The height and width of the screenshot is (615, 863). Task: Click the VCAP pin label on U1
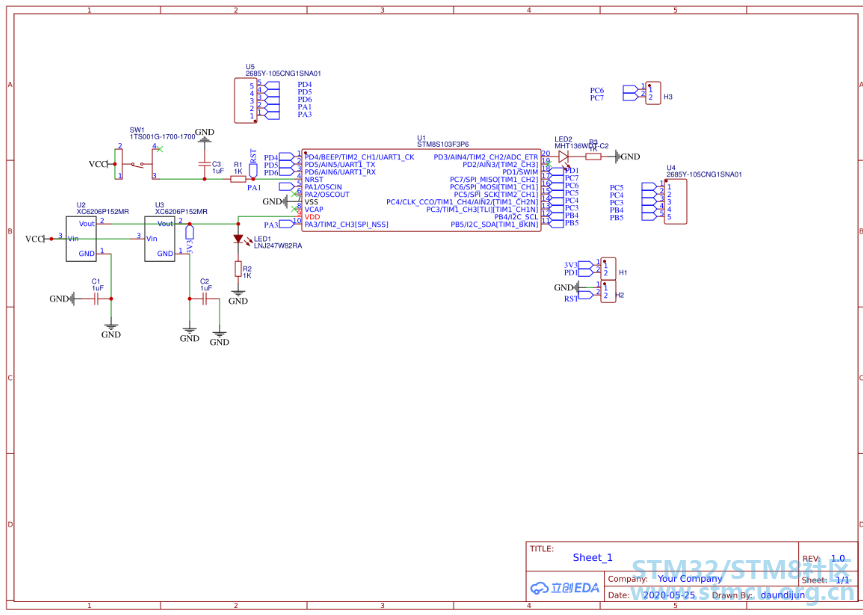click(x=314, y=209)
